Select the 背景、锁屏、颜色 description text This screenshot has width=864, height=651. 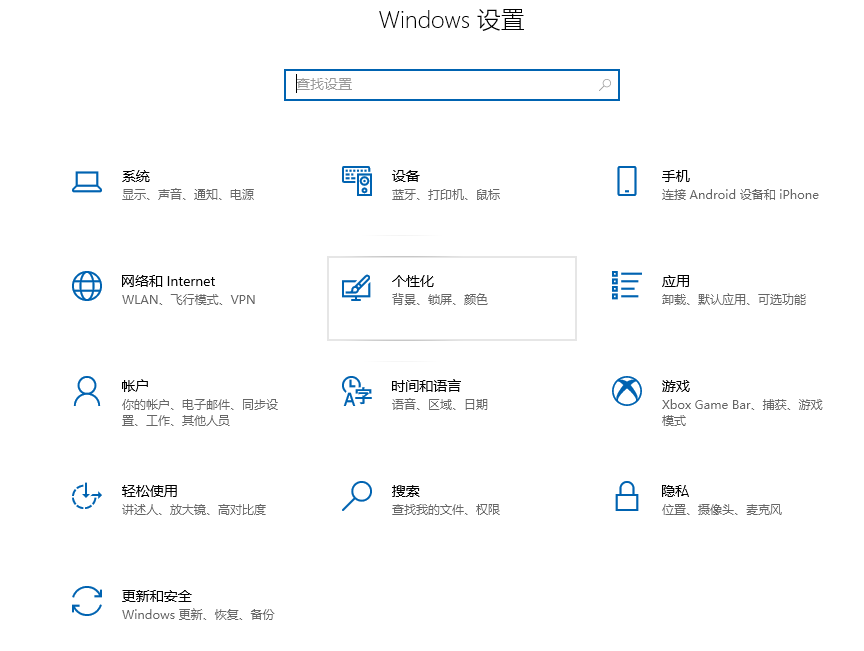440,300
